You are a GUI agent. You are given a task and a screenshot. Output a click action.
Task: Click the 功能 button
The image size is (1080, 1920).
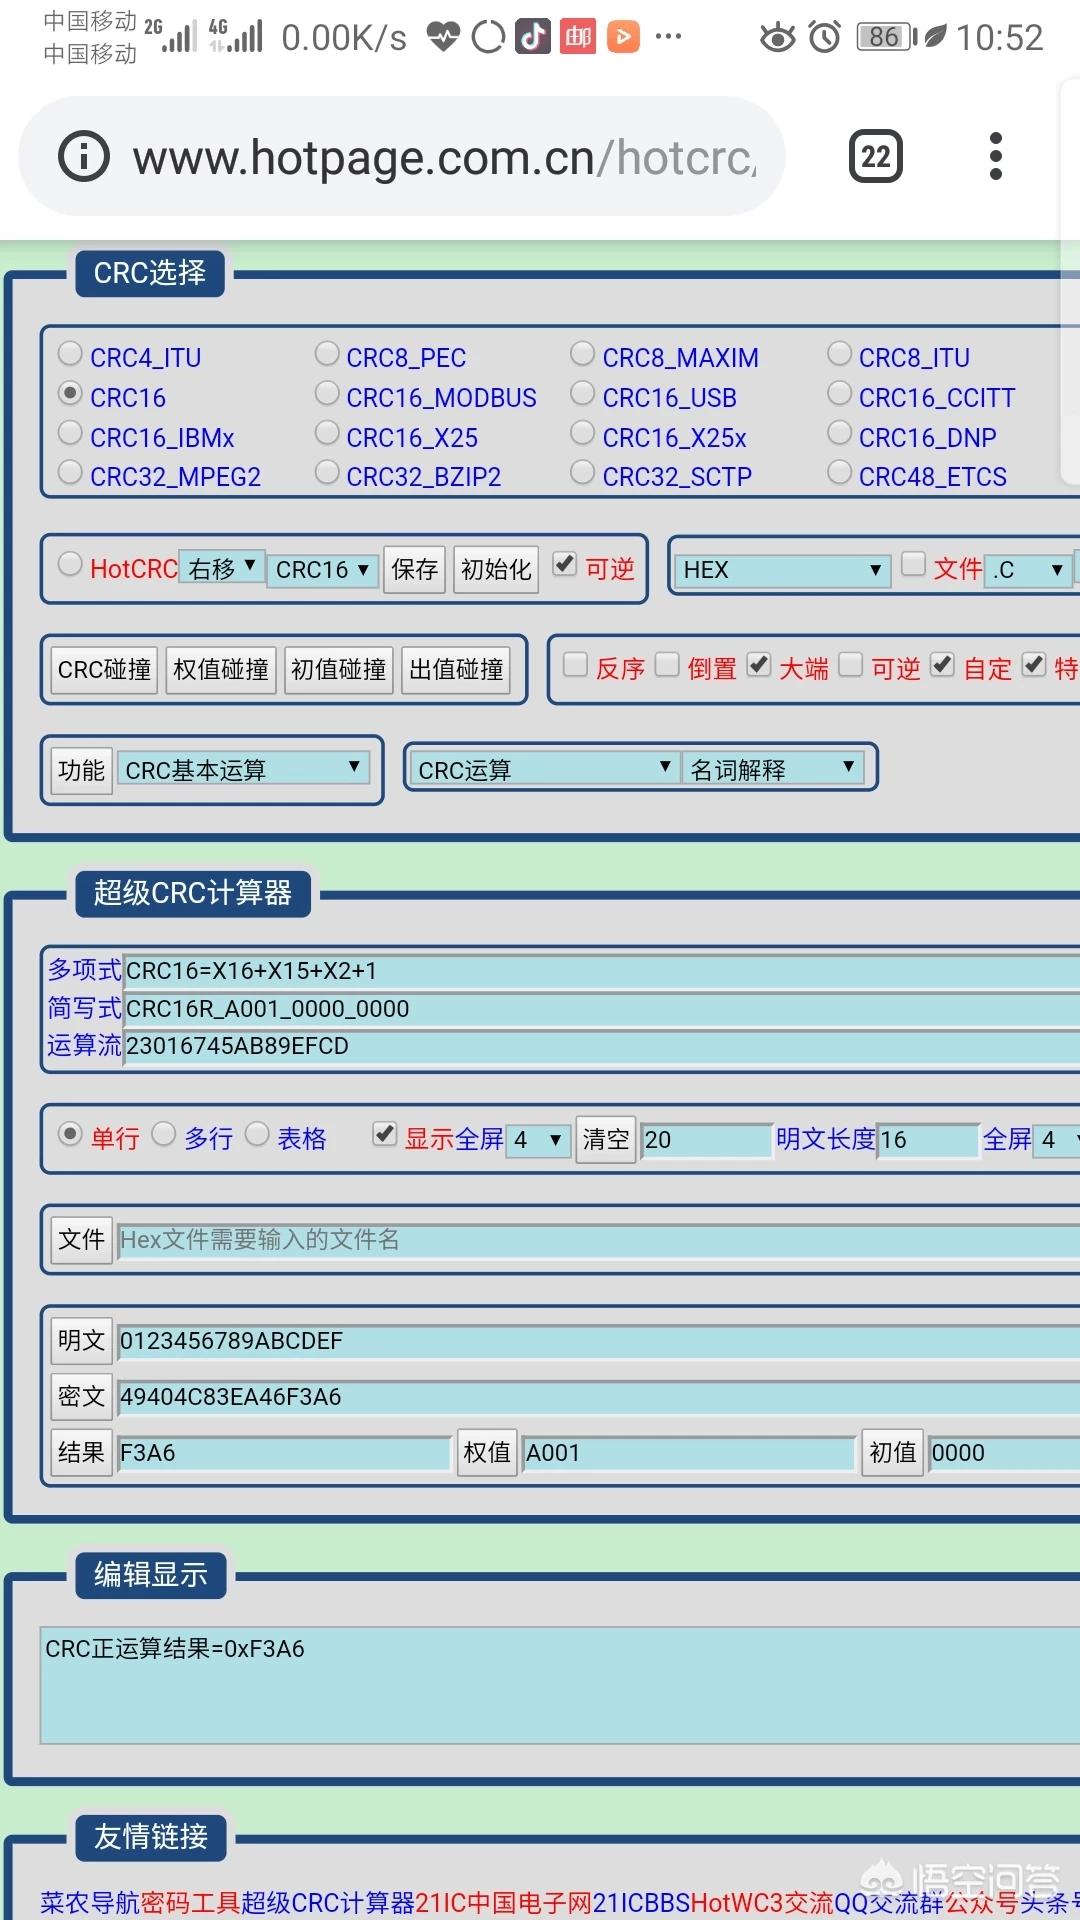81,770
